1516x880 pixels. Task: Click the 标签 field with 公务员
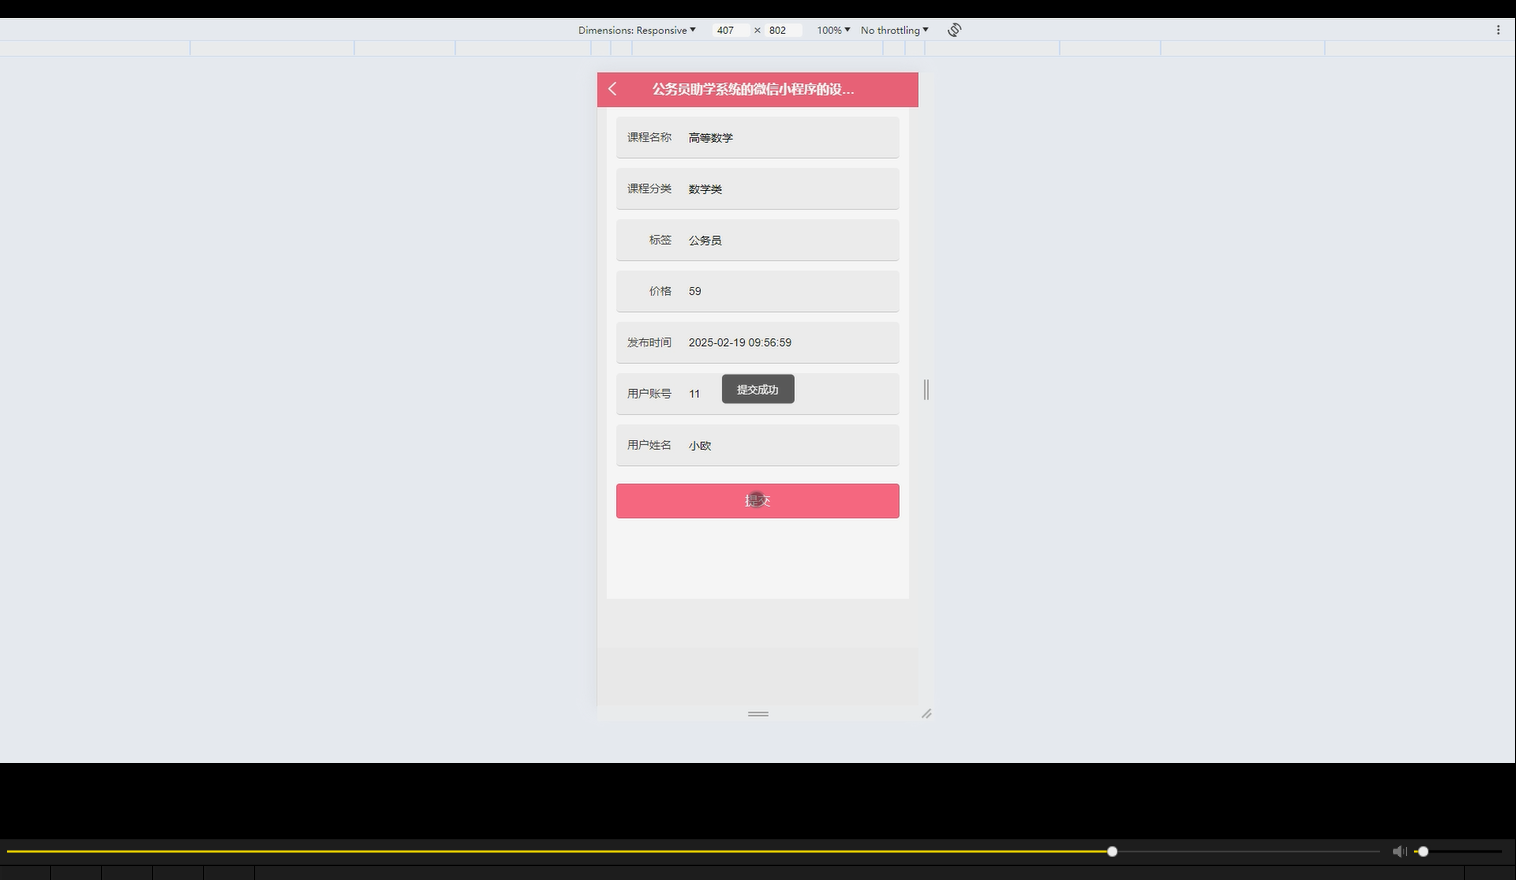coord(757,240)
